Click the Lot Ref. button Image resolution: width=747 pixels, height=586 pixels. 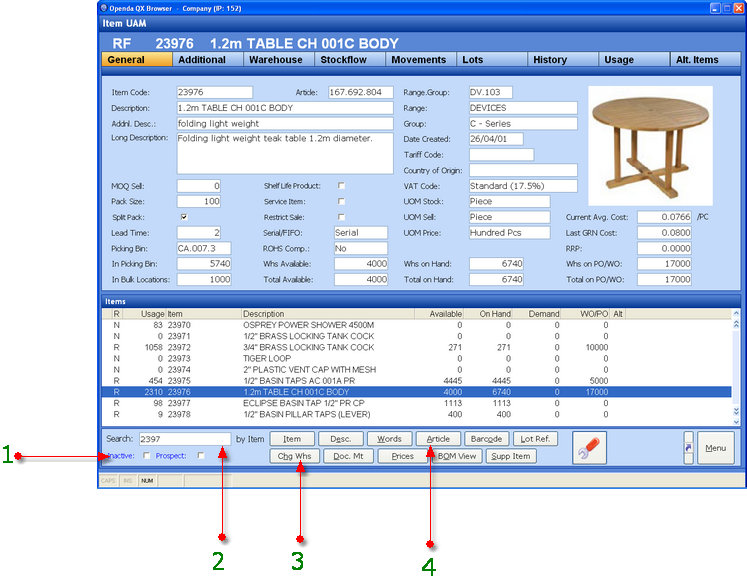click(535, 439)
